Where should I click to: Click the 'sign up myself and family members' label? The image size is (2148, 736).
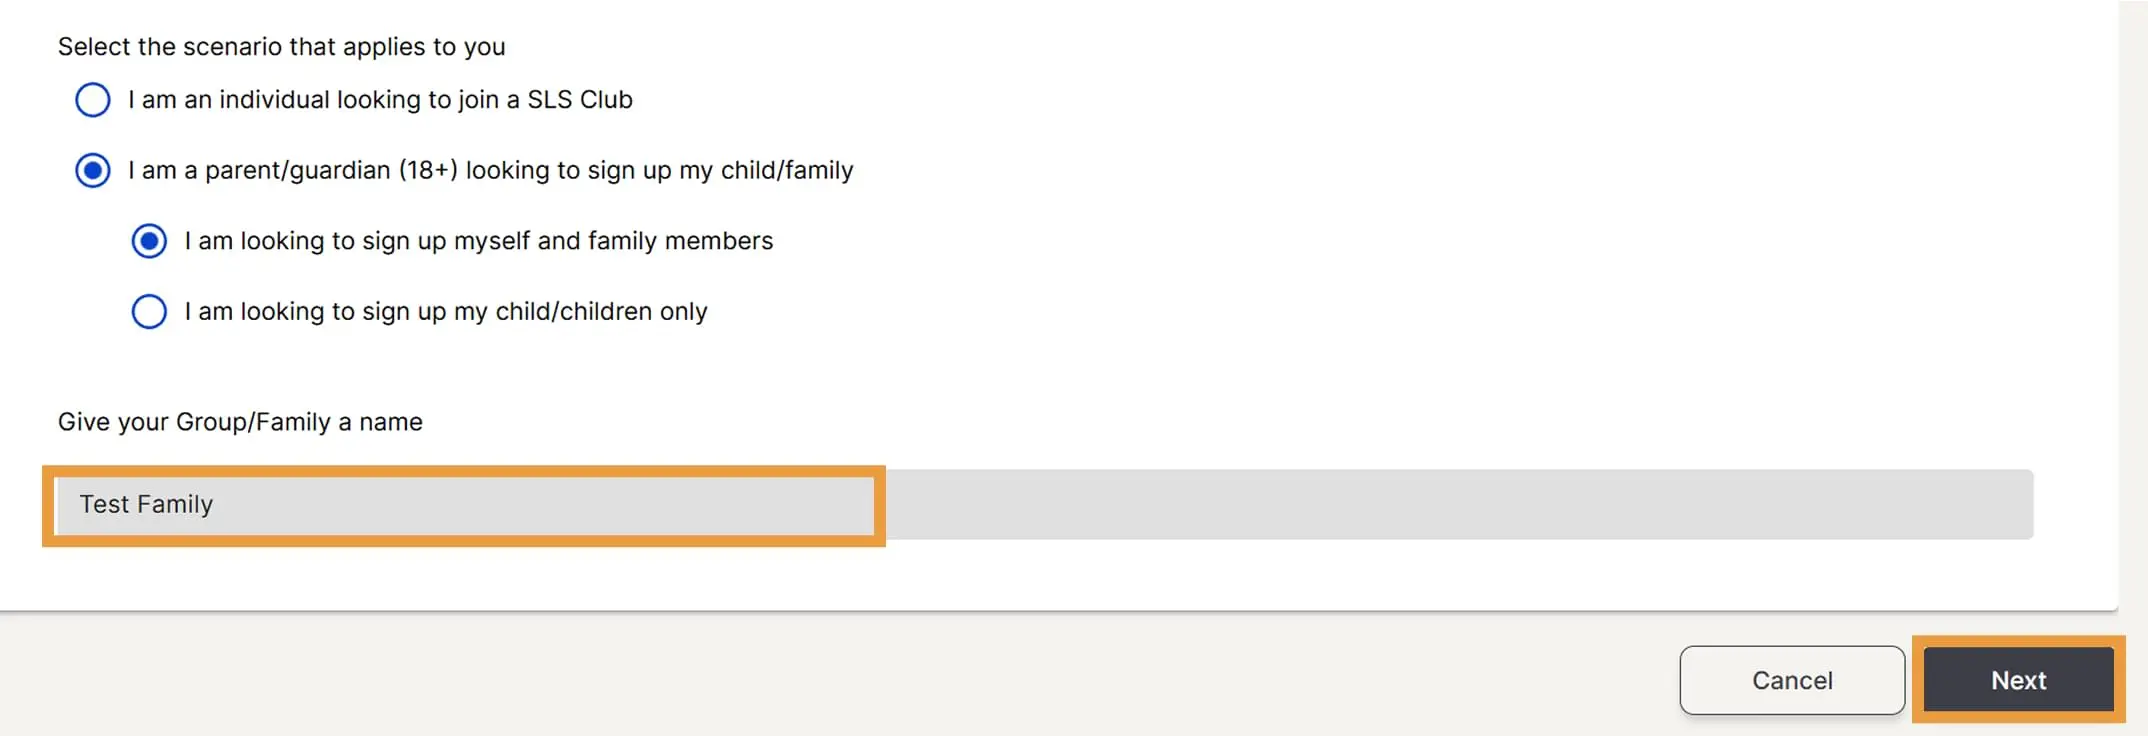(478, 241)
